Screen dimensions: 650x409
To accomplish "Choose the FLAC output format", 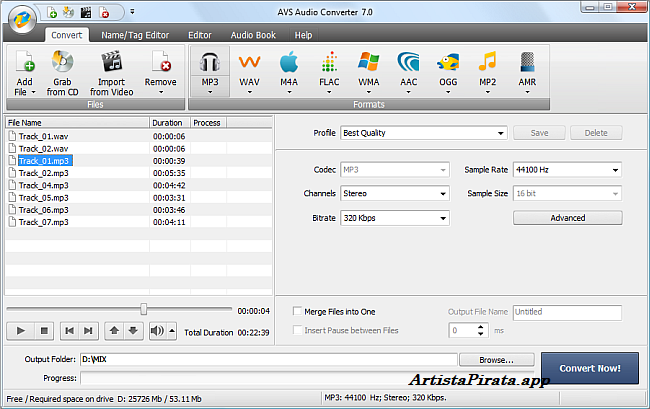I will click(329, 63).
